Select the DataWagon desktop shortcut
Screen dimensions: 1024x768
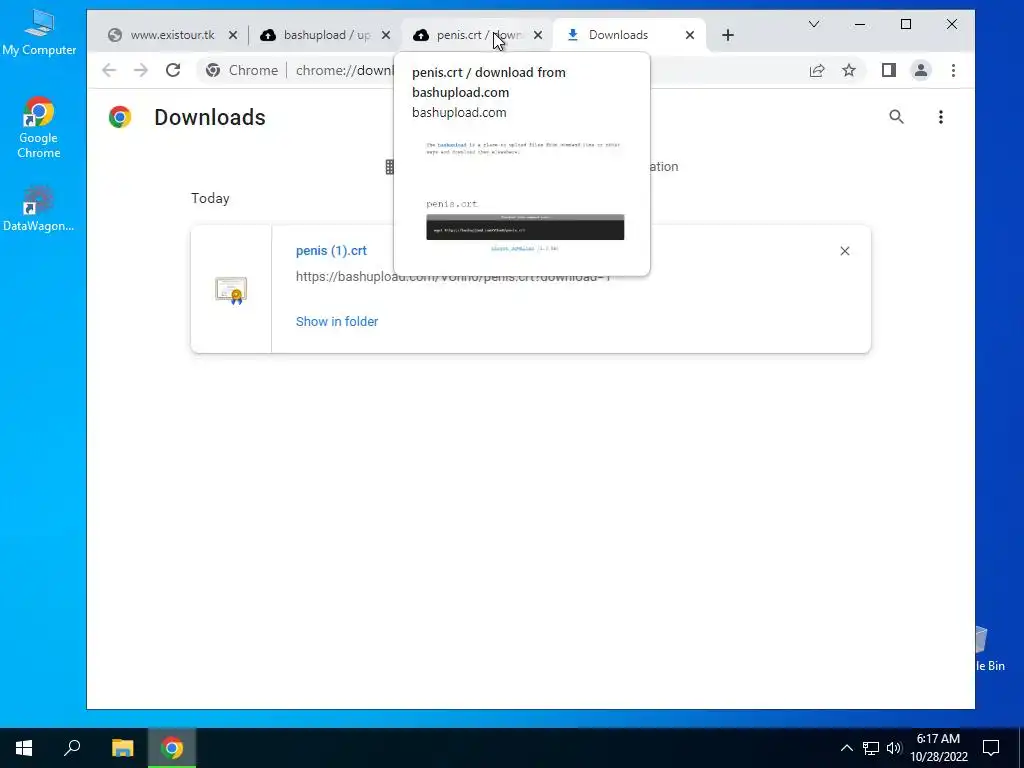(38, 209)
